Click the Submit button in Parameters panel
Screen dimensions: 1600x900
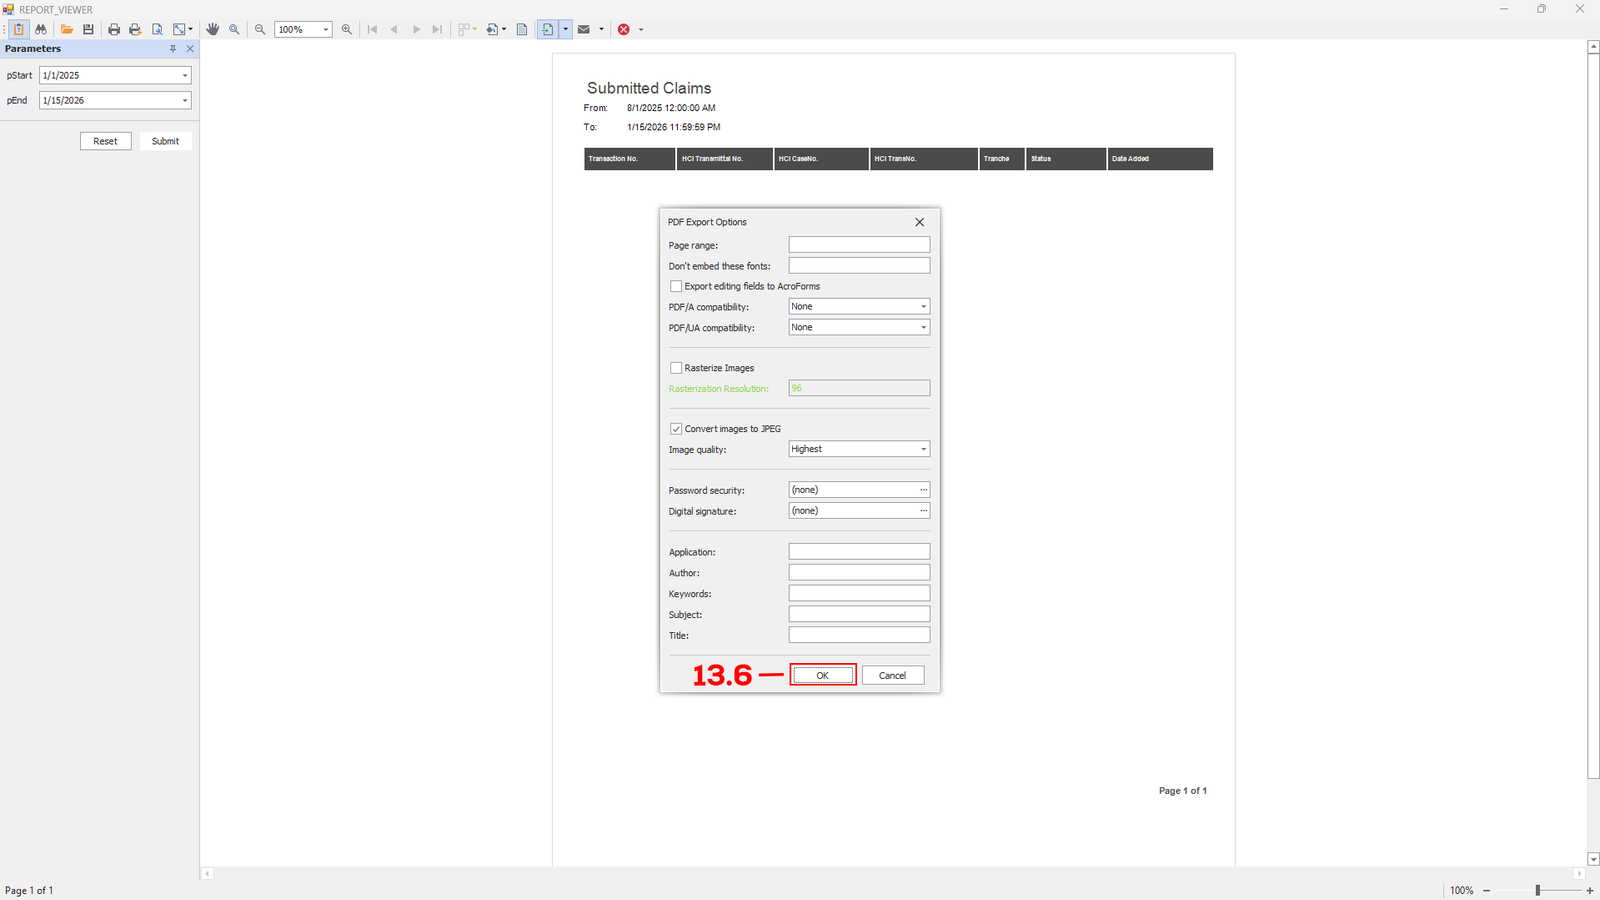(x=165, y=141)
